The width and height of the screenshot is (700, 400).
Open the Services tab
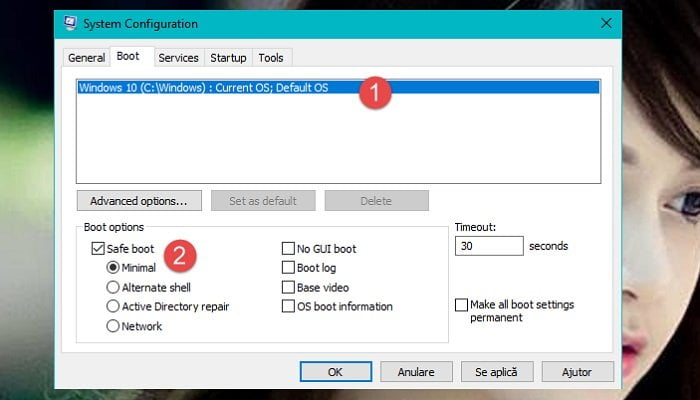[x=179, y=58]
